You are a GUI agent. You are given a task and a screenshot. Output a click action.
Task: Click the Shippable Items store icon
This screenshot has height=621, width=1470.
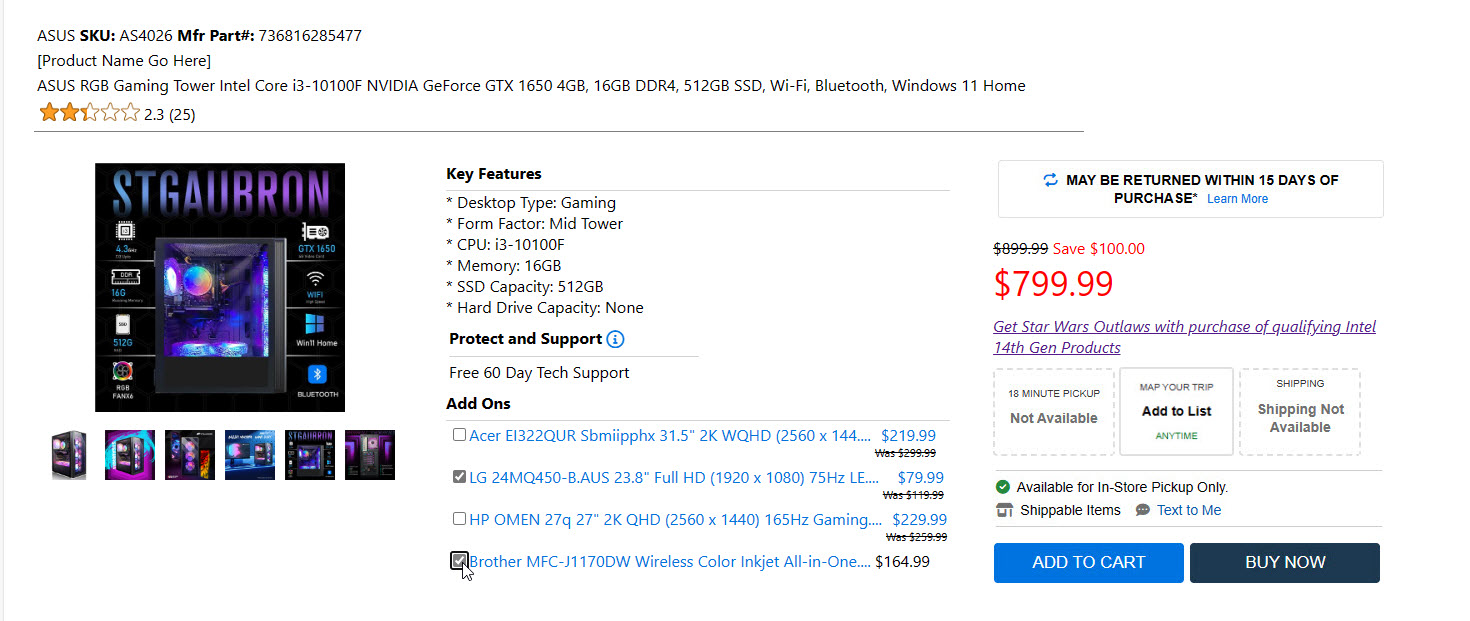tap(1004, 510)
